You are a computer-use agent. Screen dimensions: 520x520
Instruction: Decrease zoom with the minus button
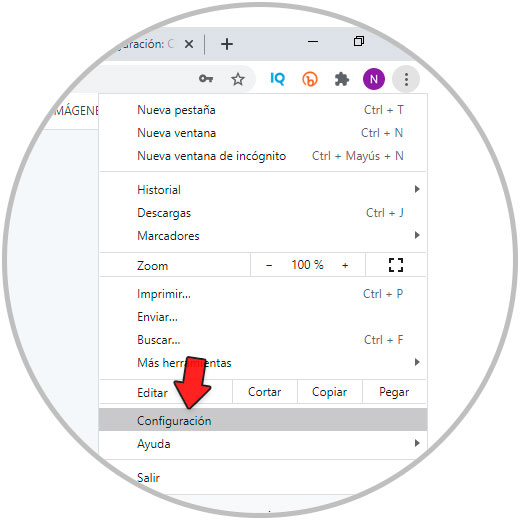pyautogui.click(x=269, y=265)
